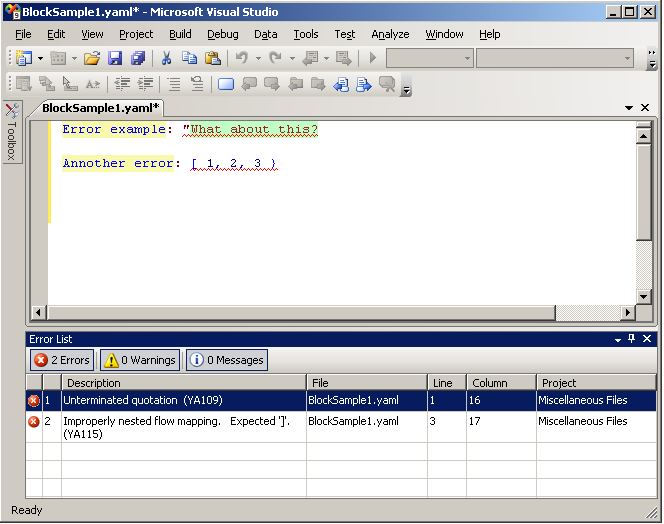664x524 pixels.
Task: Sort by the Line column header
Action: click(447, 383)
